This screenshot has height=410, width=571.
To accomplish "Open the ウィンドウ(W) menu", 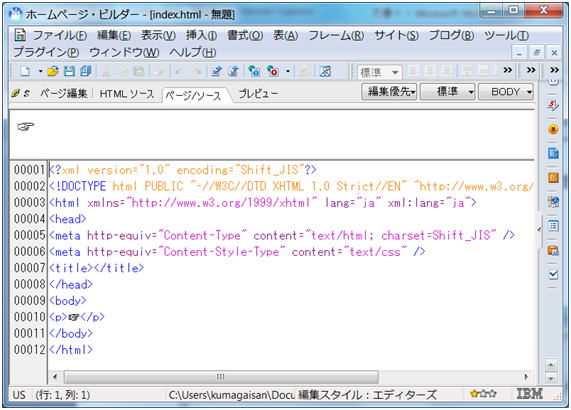I will (124, 52).
